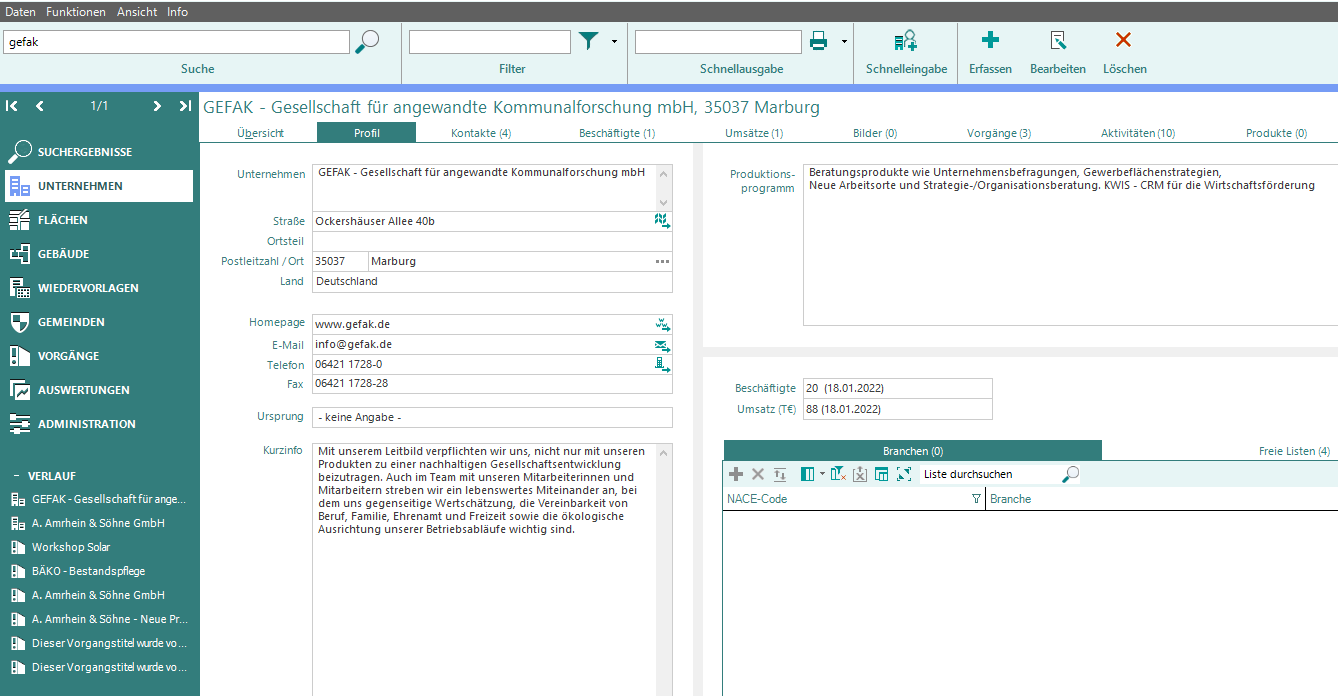Open the Daten menu
This screenshot has height=696, width=1338.
21,12
